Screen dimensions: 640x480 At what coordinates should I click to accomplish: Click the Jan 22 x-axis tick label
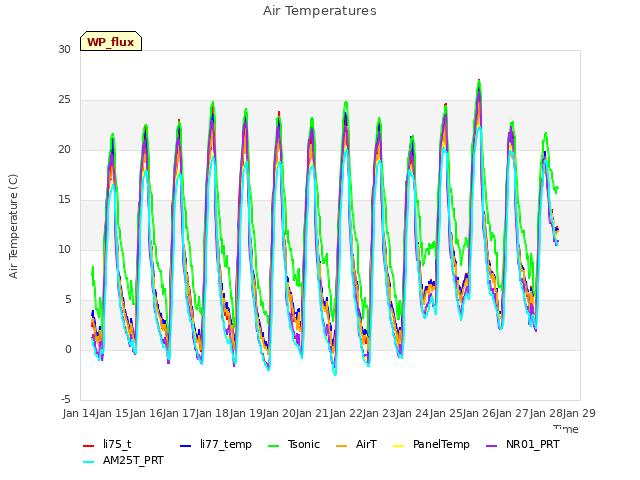point(346,413)
